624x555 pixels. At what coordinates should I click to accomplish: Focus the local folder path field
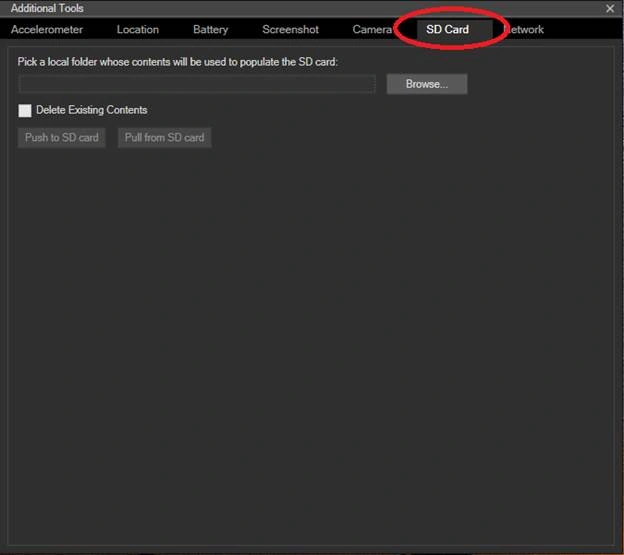point(197,84)
